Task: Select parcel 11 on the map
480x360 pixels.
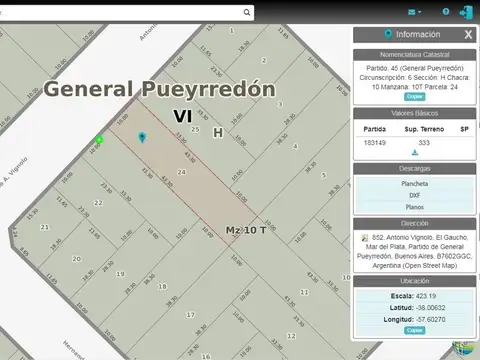Action: tap(304, 292)
